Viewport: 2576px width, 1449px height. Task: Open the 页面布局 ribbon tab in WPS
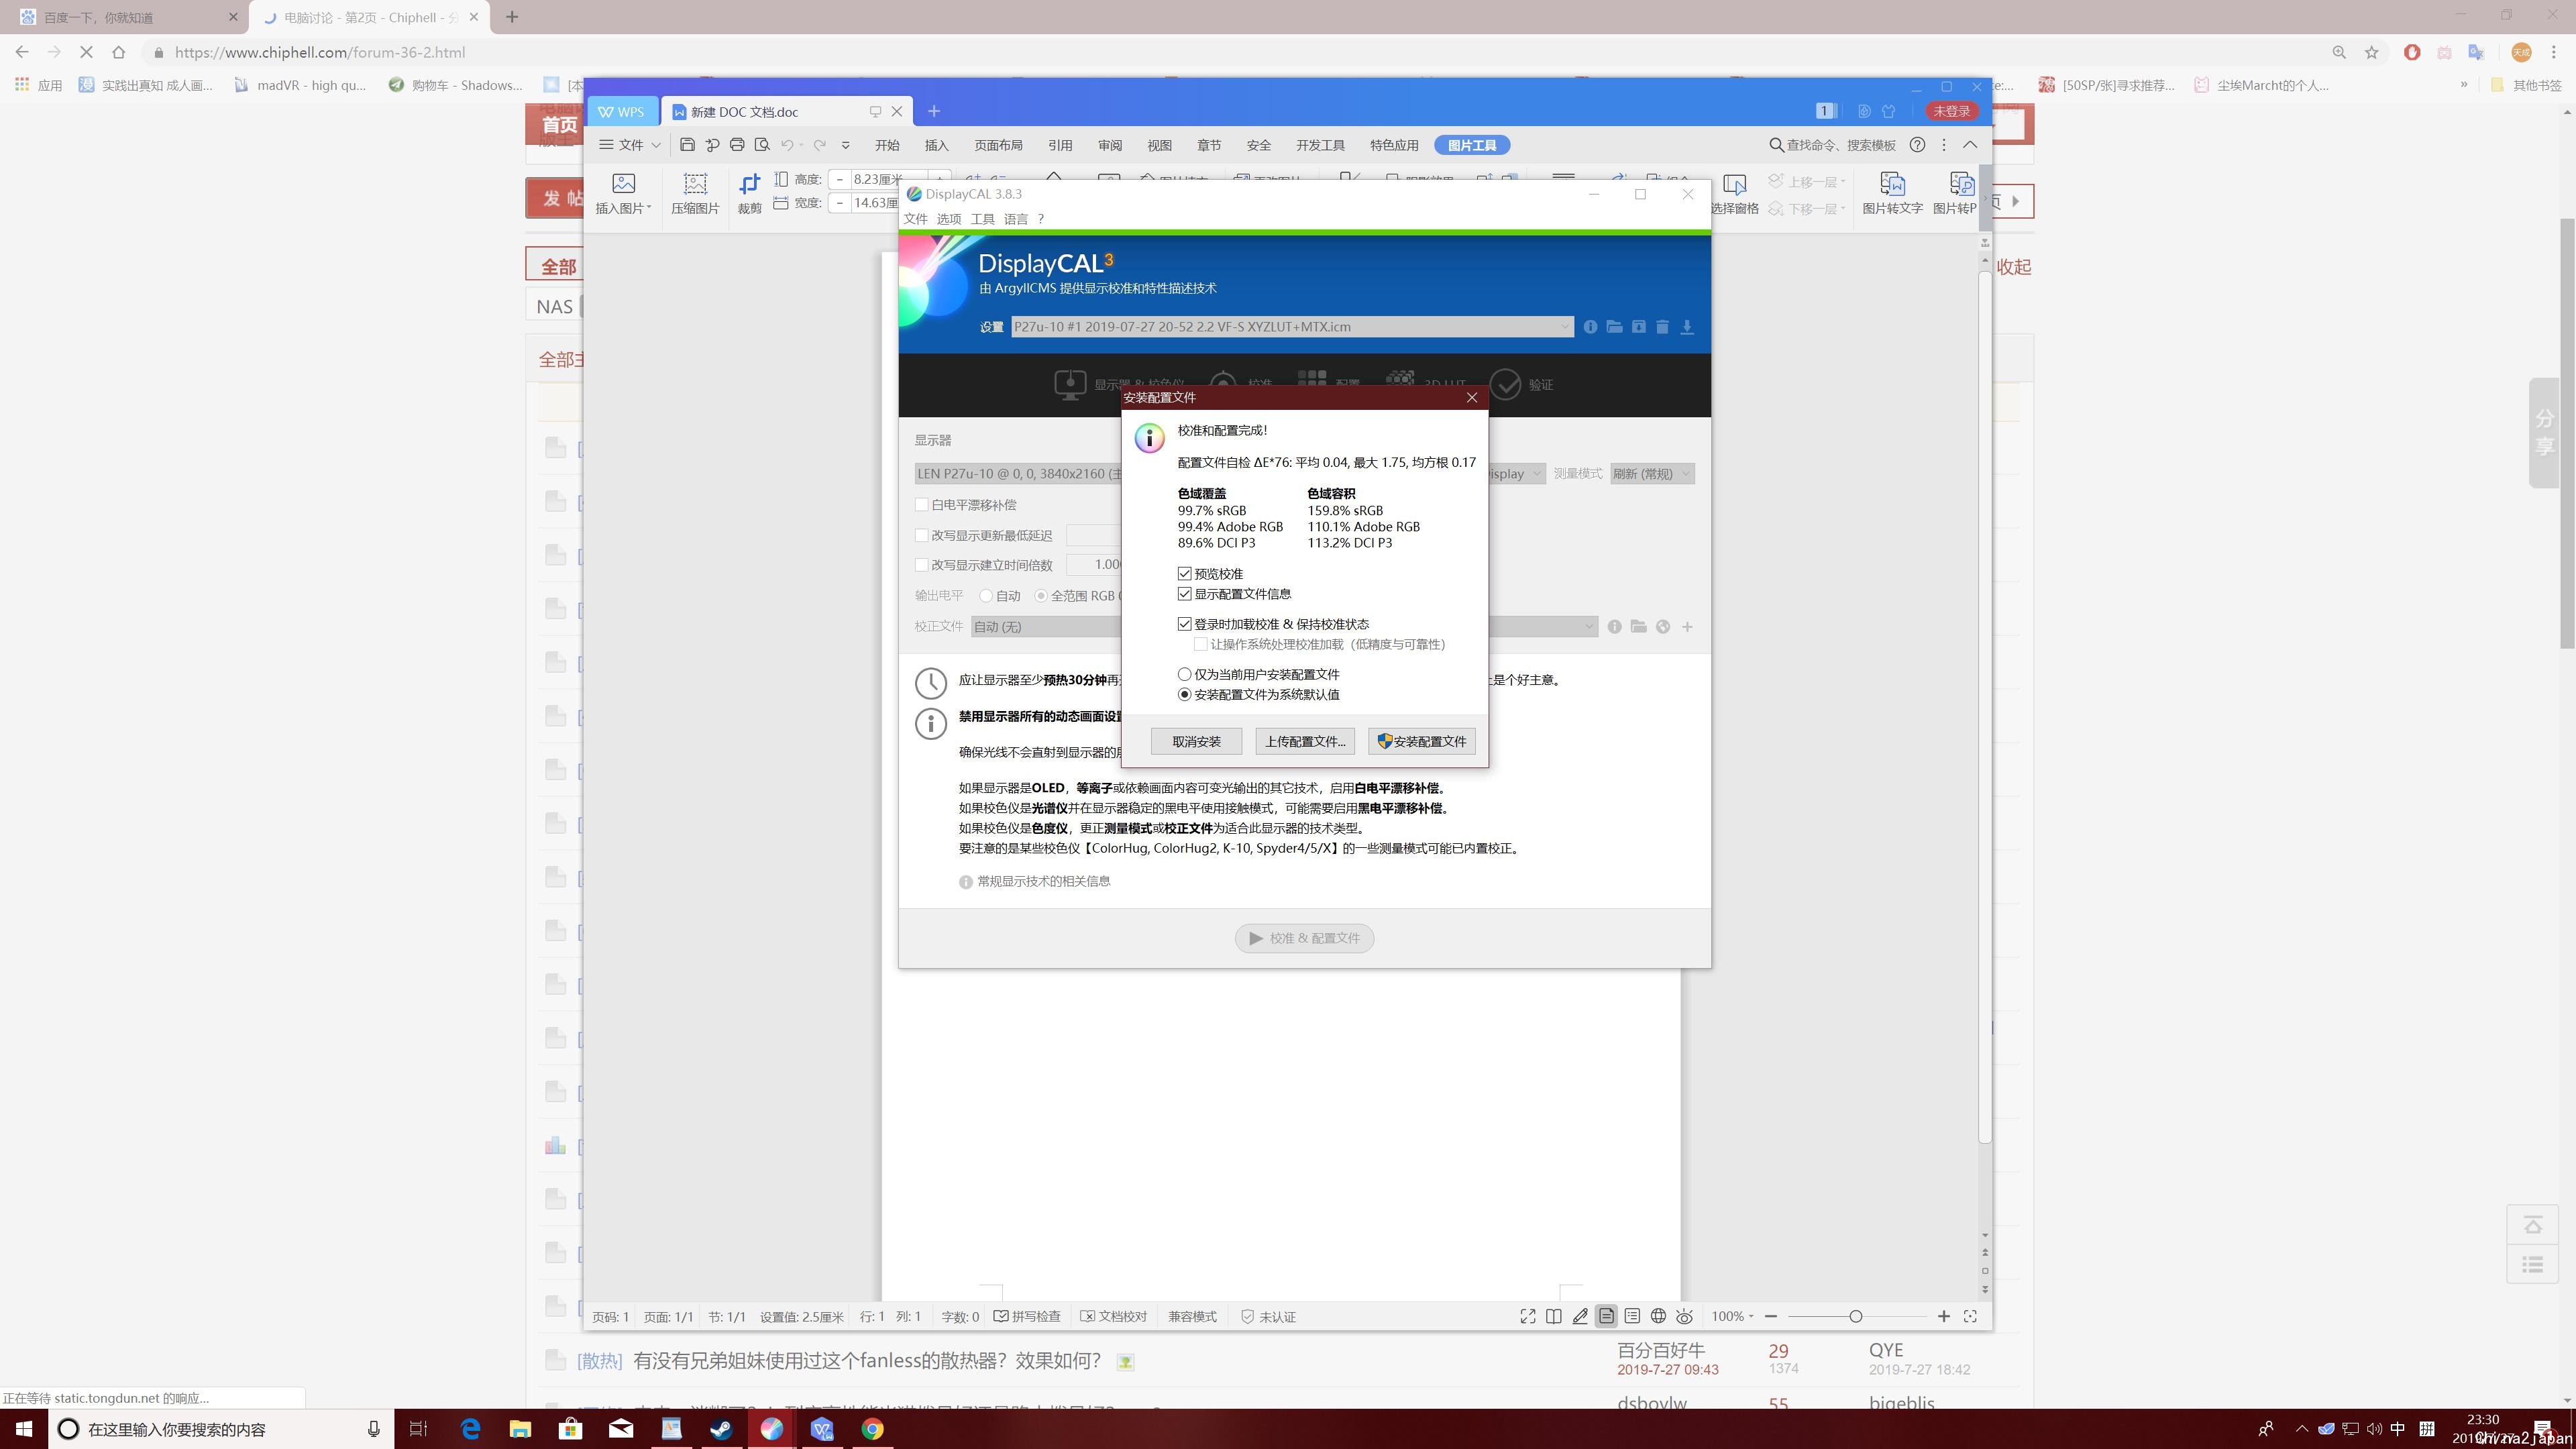(x=998, y=145)
